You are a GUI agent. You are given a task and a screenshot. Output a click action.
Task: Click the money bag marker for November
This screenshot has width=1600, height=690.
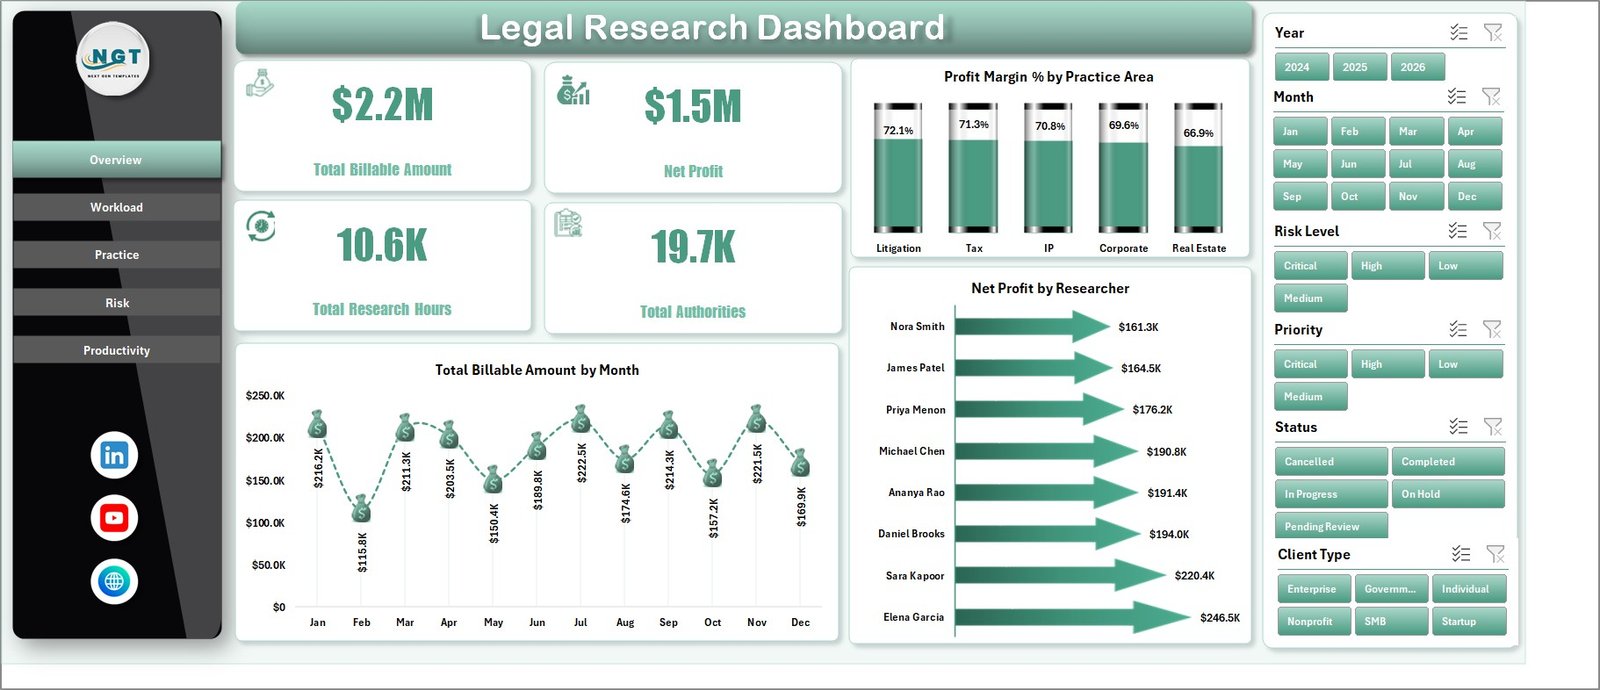coord(757,419)
